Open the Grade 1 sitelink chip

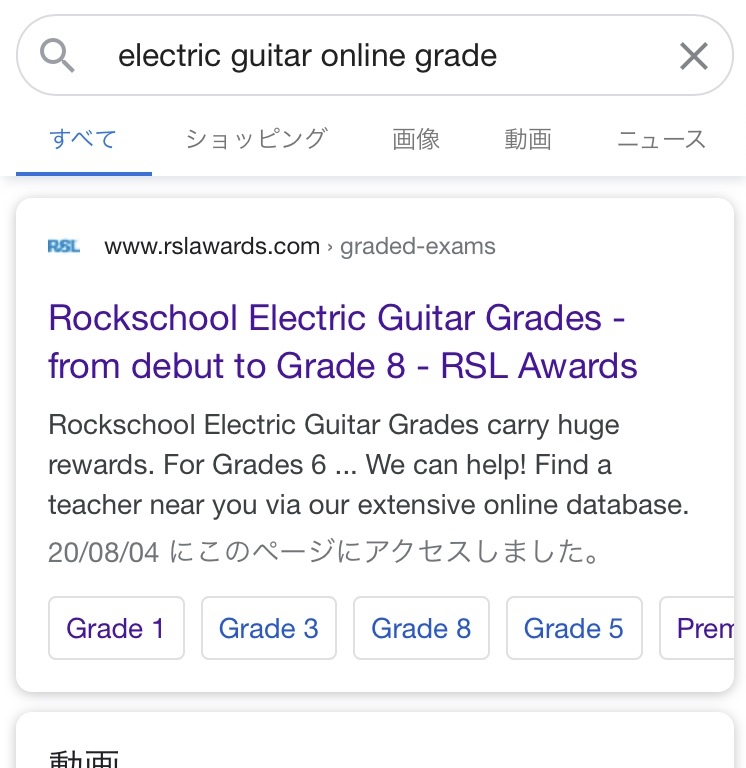pyautogui.click(x=116, y=628)
